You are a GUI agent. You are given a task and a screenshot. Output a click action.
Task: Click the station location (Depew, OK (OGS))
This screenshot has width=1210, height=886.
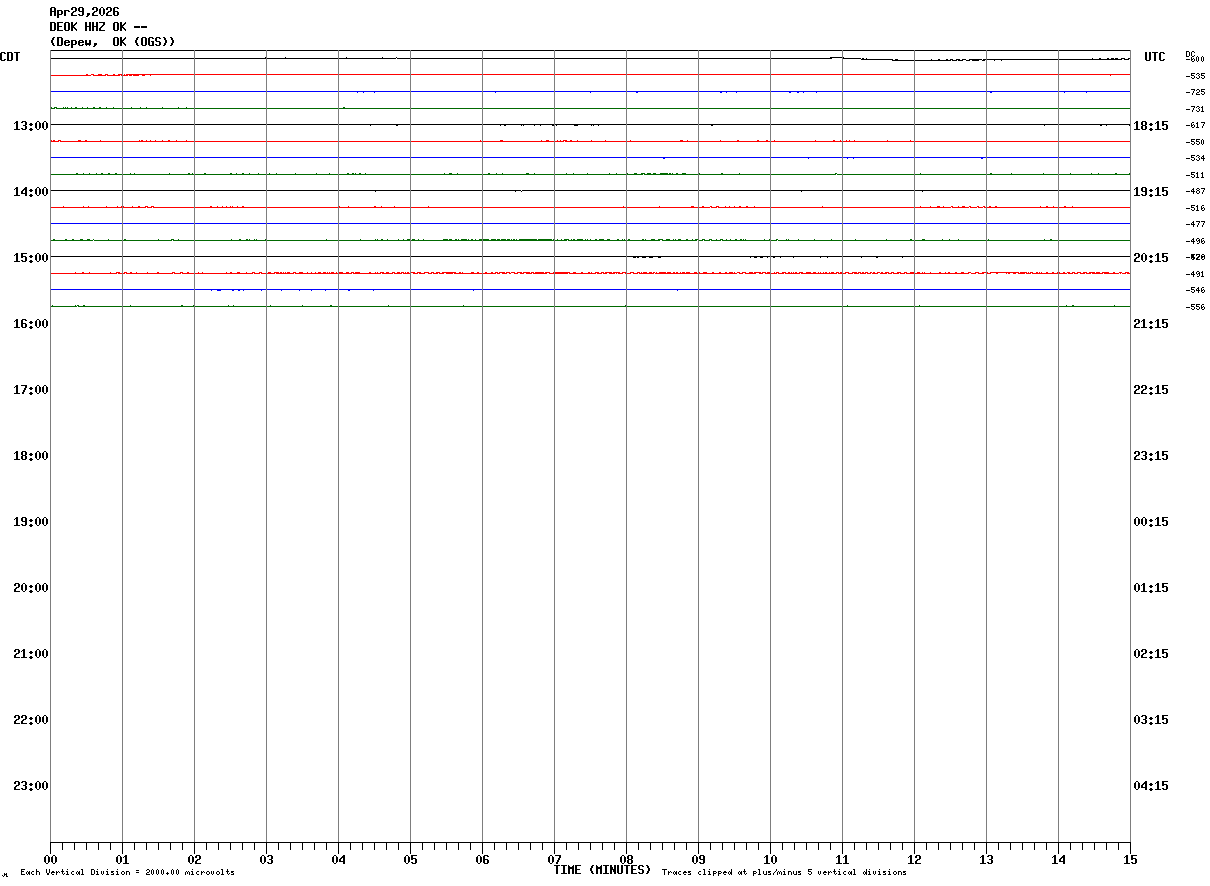112,42
